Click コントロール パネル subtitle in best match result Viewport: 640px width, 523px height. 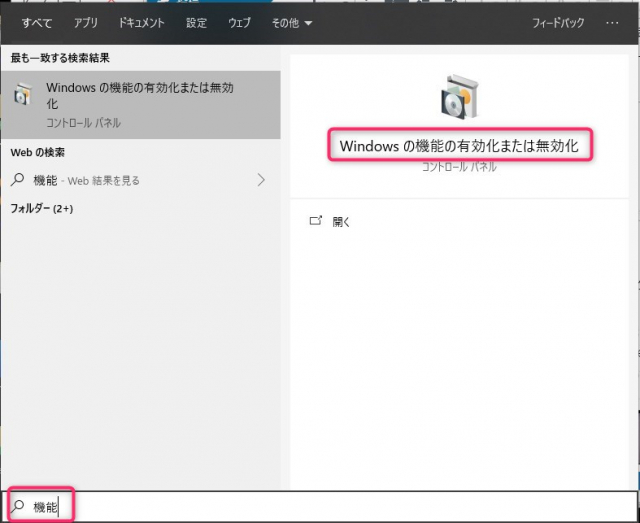[83, 123]
